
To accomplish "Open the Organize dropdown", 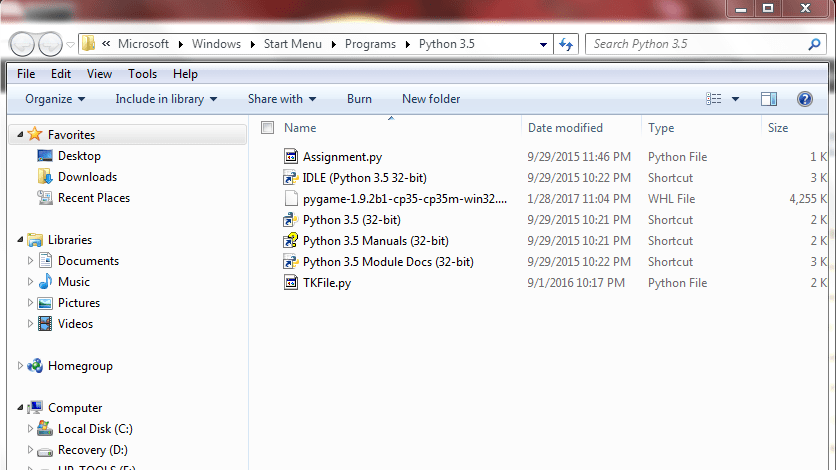I will pos(55,99).
